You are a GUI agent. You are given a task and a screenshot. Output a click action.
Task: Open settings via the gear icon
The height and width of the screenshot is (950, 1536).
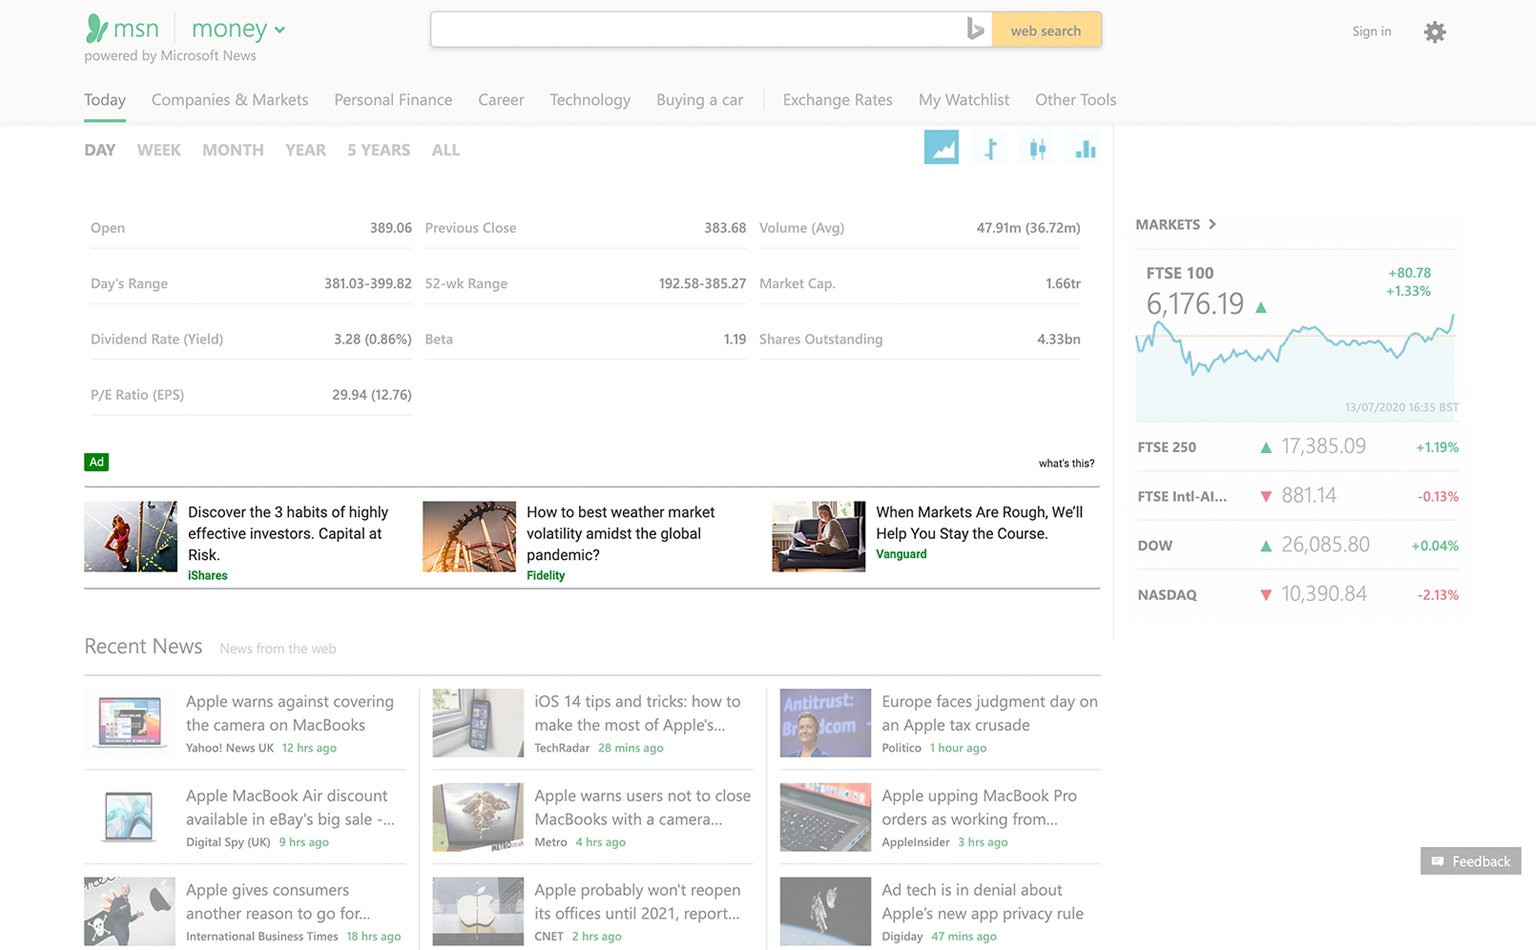pyautogui.click(x=1435, y=32)
